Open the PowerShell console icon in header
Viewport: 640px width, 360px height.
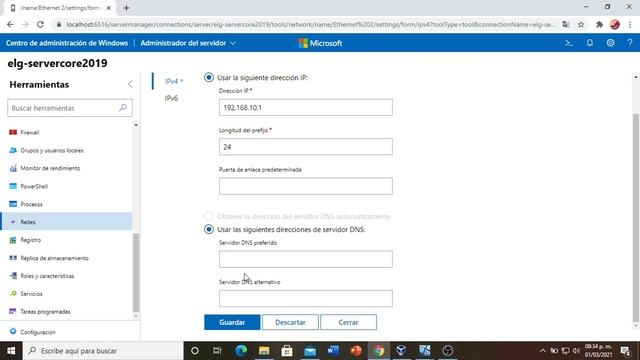[x=569, y=43]
